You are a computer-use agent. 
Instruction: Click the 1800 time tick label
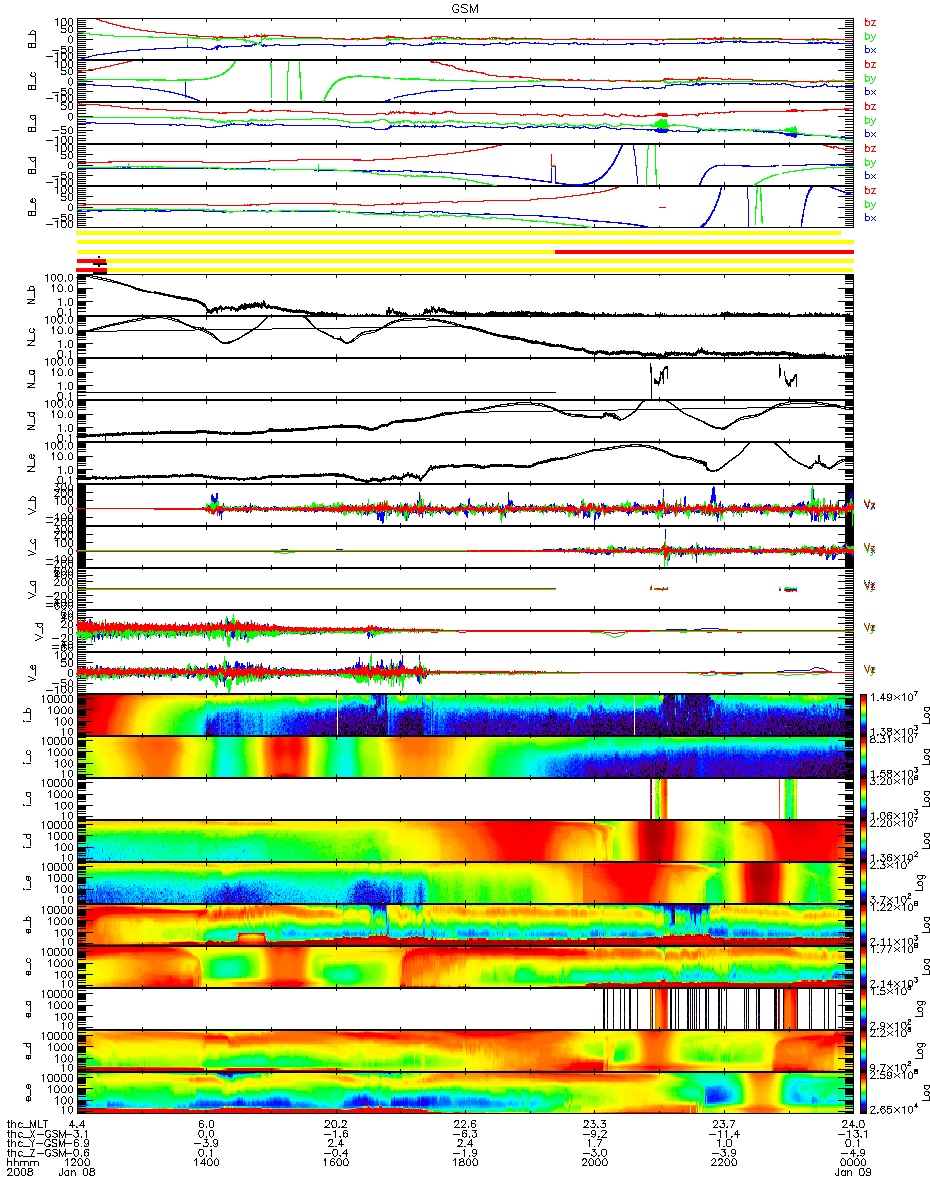click(464, 1163)
